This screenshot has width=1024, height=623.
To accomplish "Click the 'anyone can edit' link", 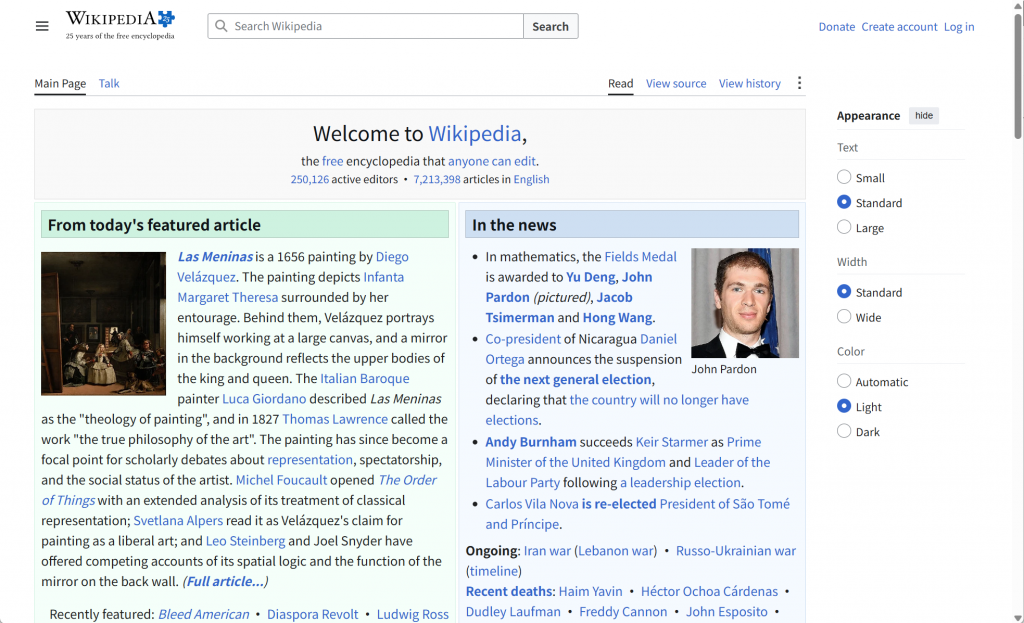I will (492, 161).
